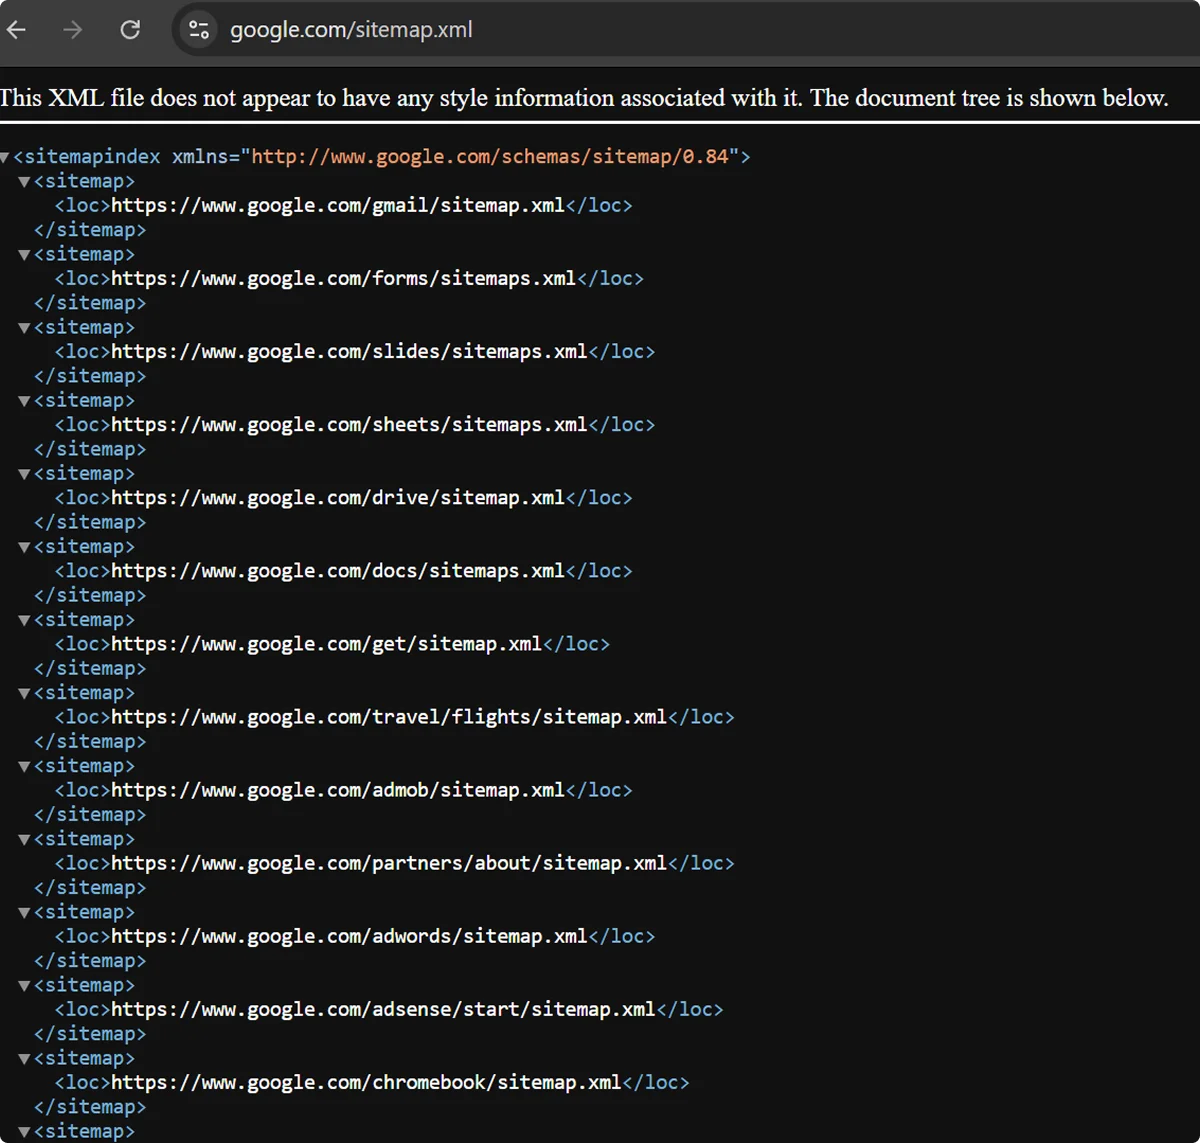This screenshot has width=1200, height=1143.
Task: Collapse the sitemap node containing docs URL
Action: pos(25,547)
